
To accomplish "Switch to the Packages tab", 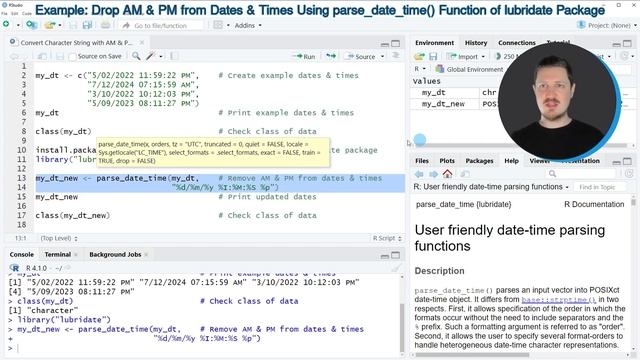I will pyautogui.click(x=479, y=161).
